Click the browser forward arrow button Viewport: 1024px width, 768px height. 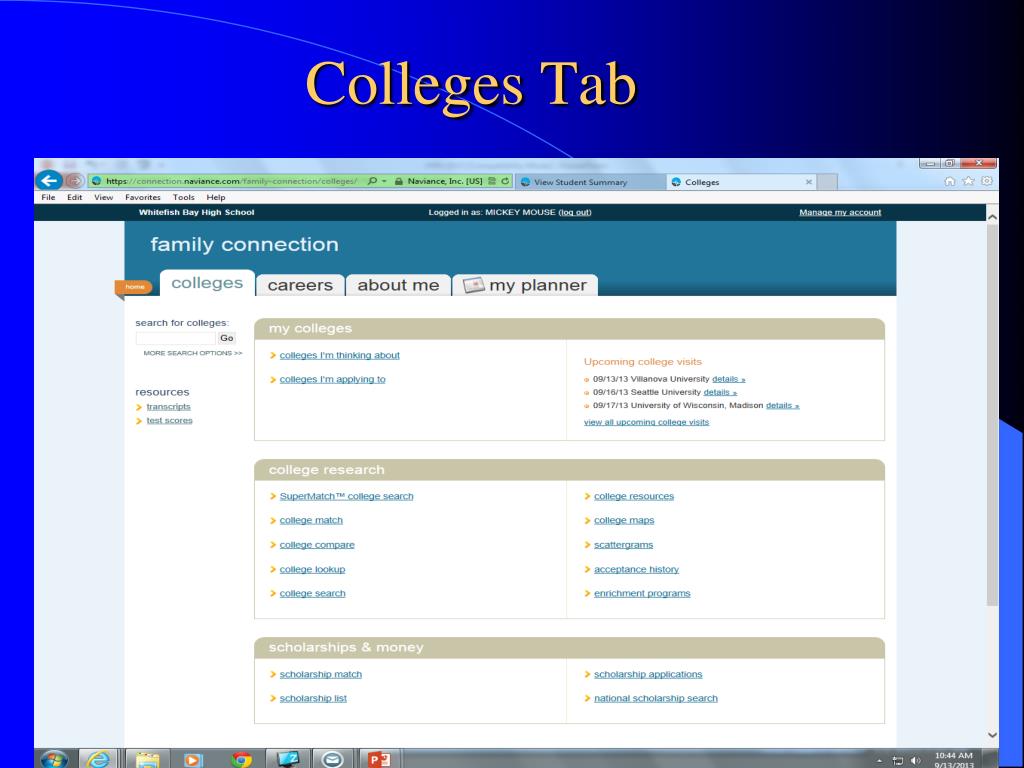[74, 181]
